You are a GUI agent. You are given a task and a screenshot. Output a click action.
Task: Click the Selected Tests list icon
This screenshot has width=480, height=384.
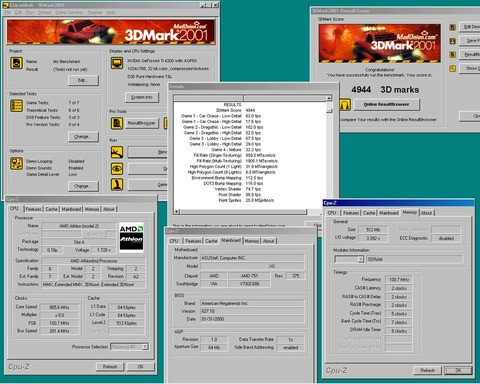tap(16, 106)
